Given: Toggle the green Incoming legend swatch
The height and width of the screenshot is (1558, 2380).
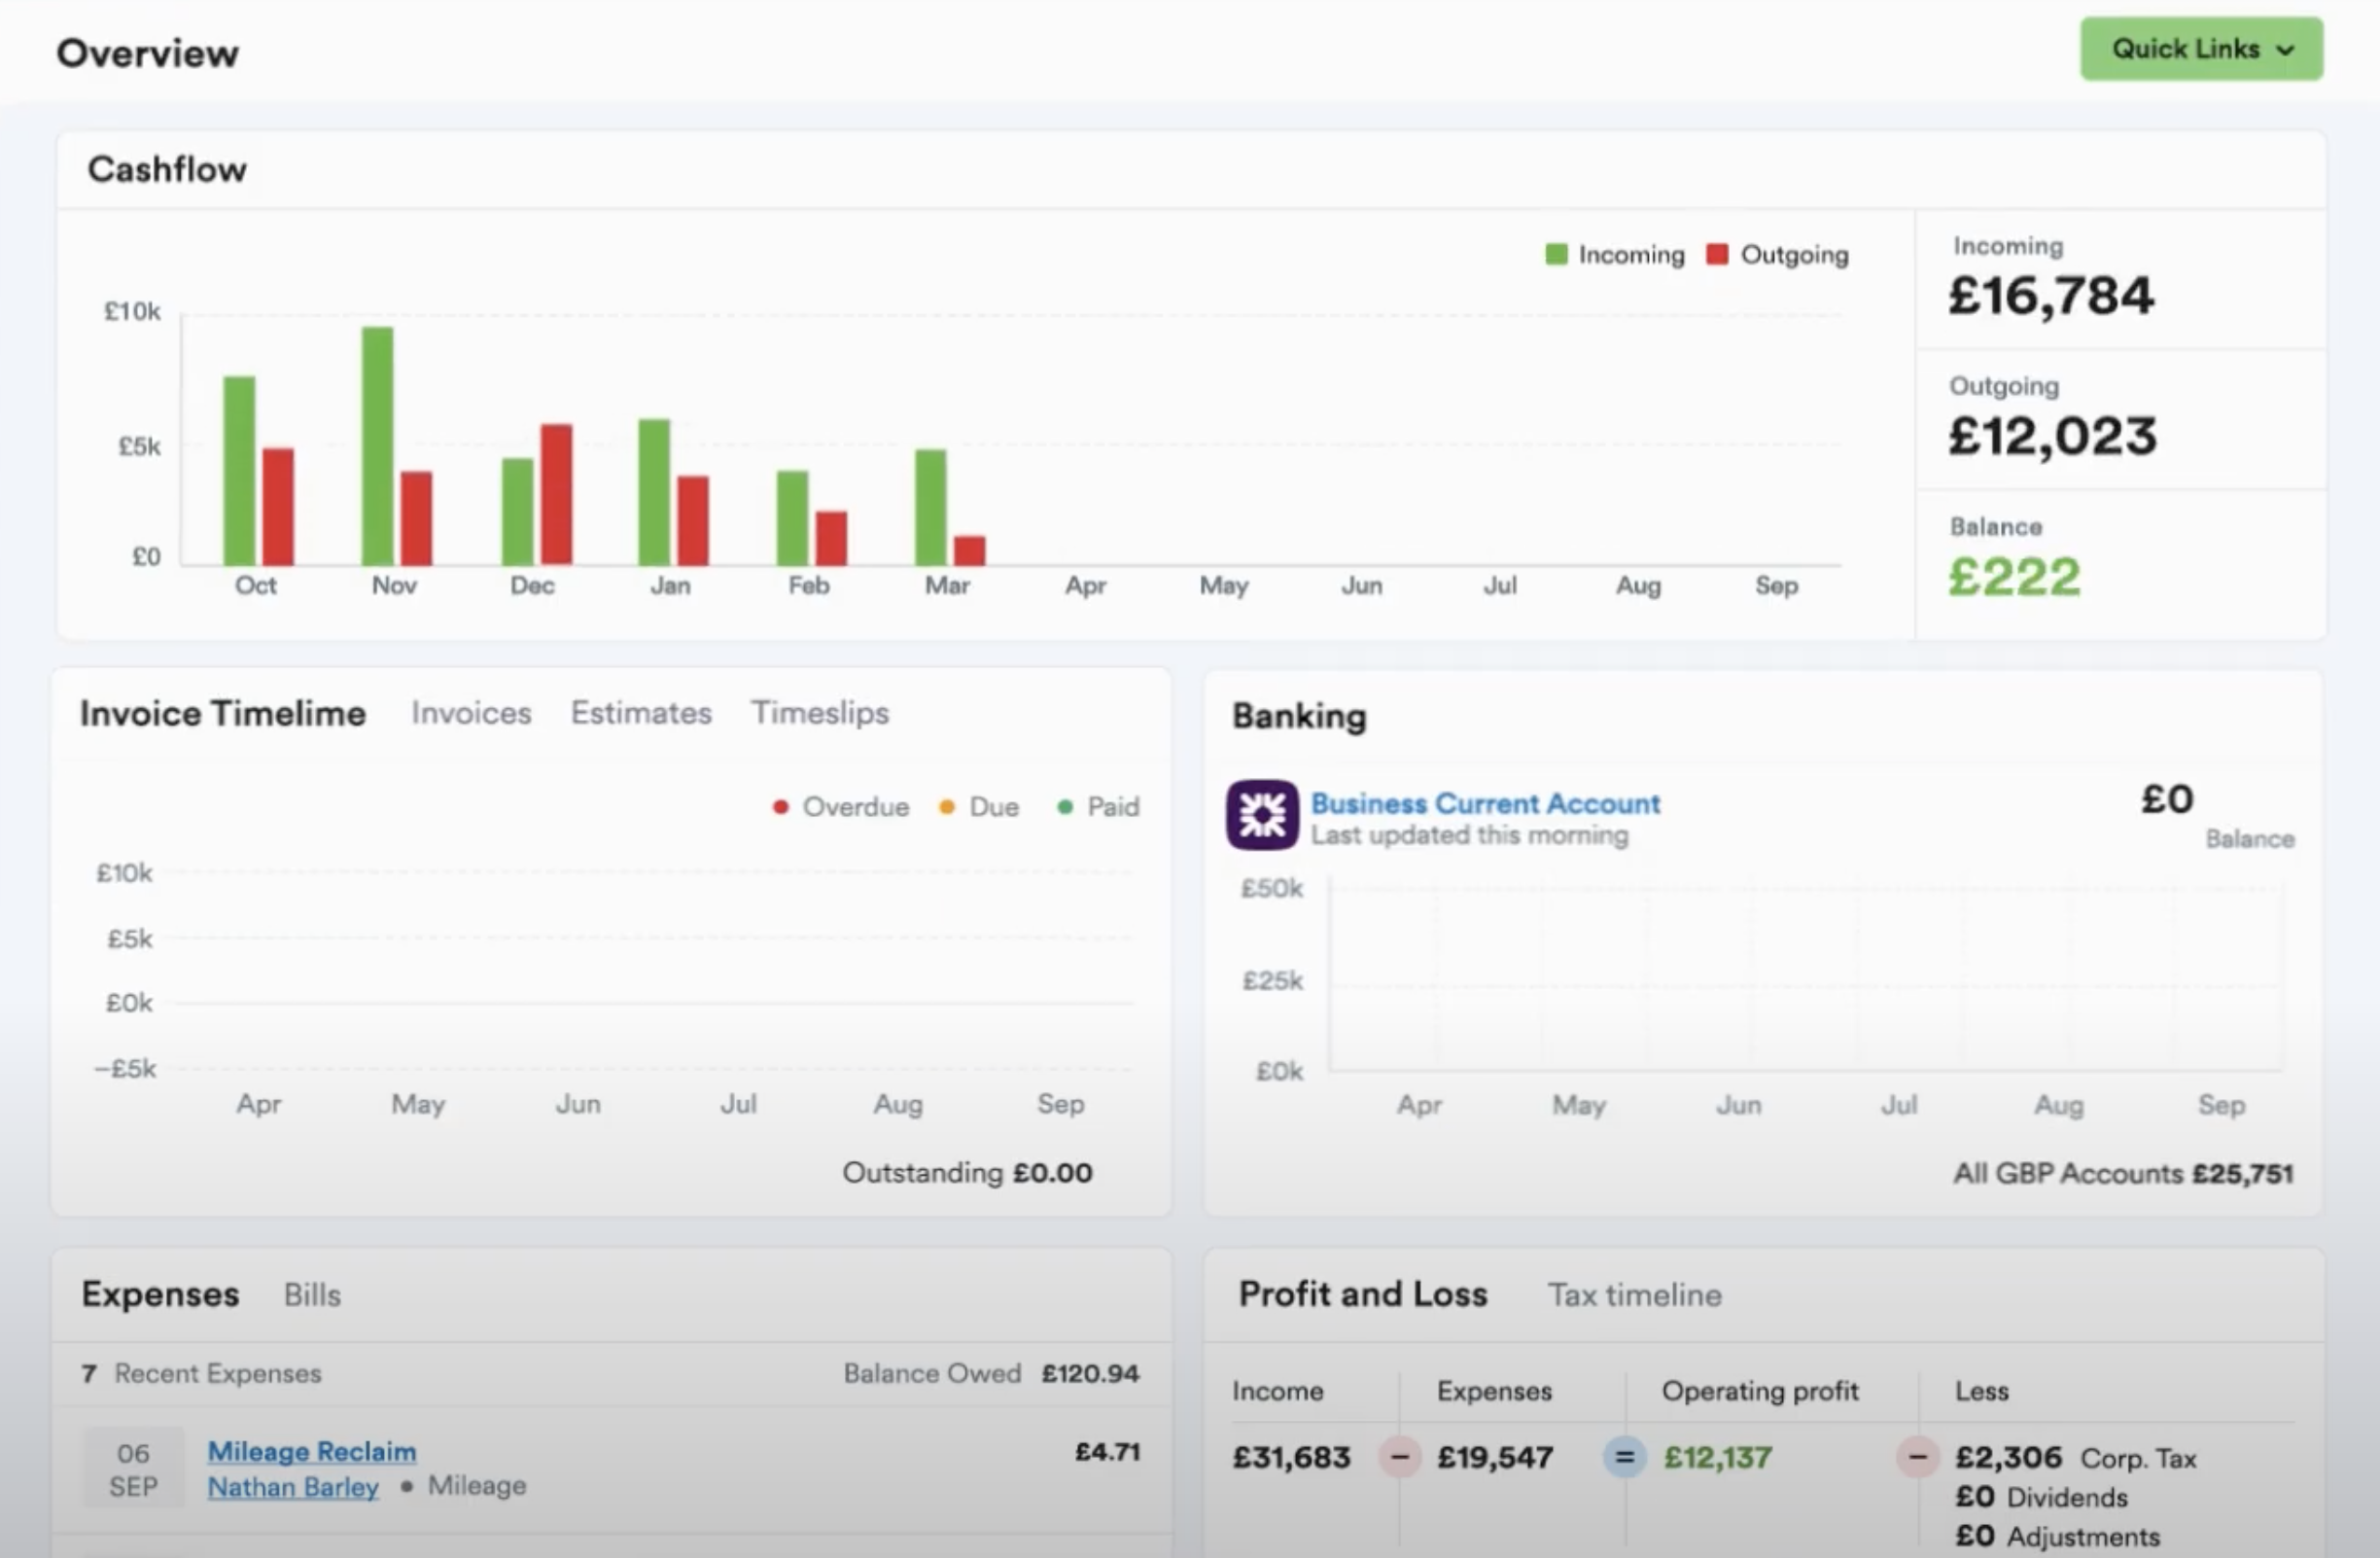Looking at the screenshot, I should click(1556, 255).
